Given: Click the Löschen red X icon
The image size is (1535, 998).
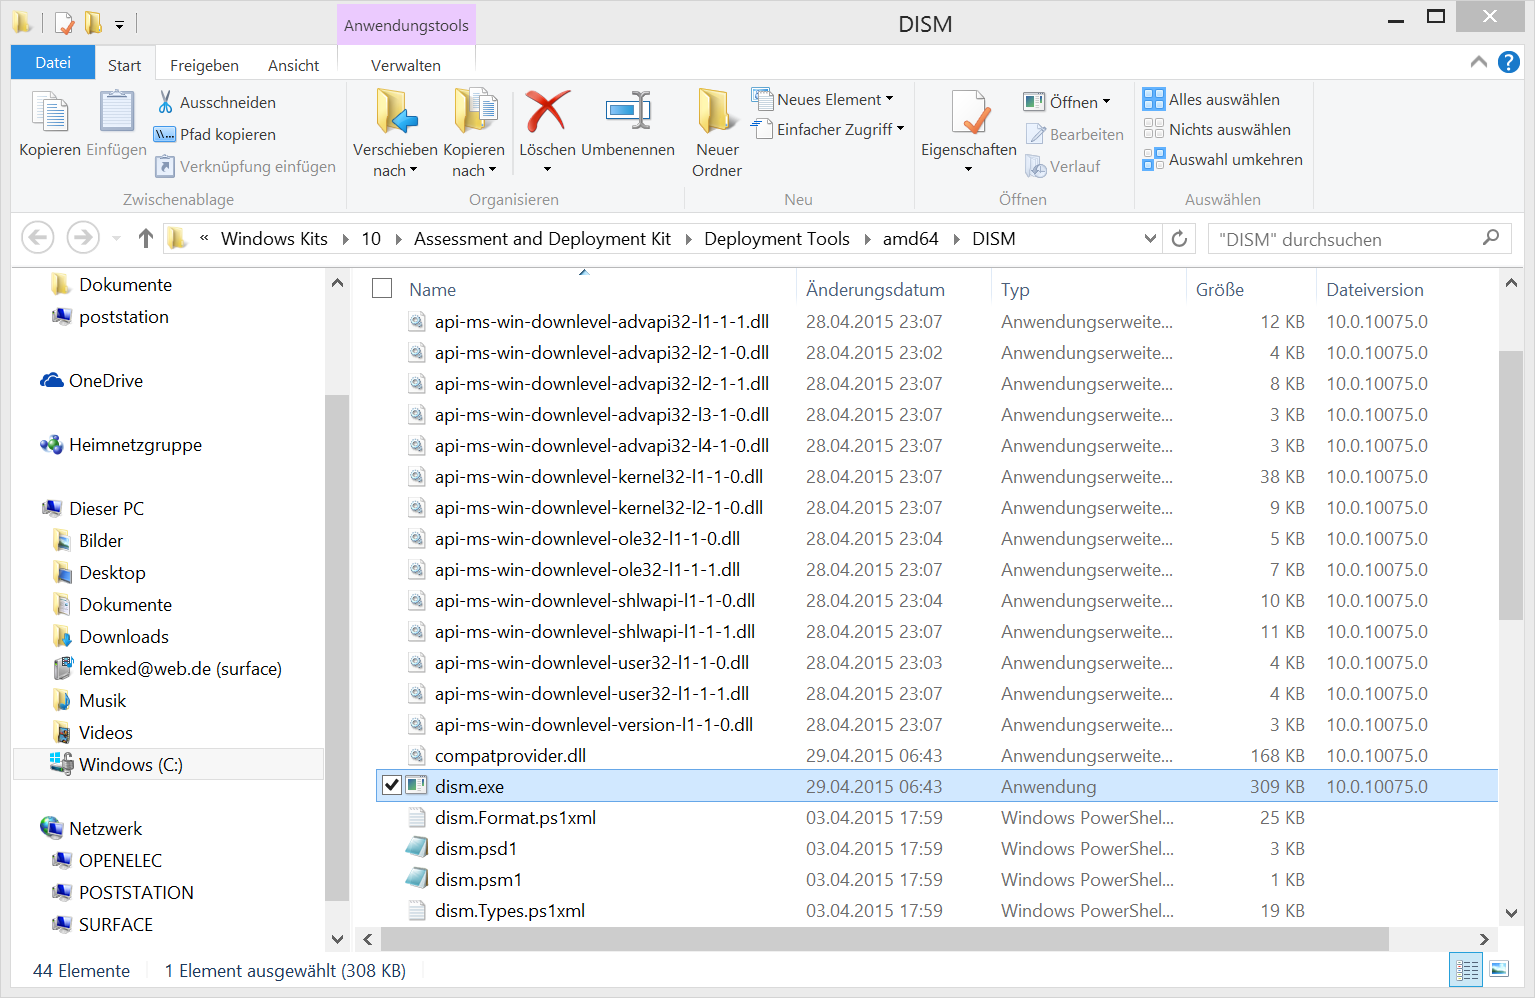Looking at the screenshot, I should (547, 112).
